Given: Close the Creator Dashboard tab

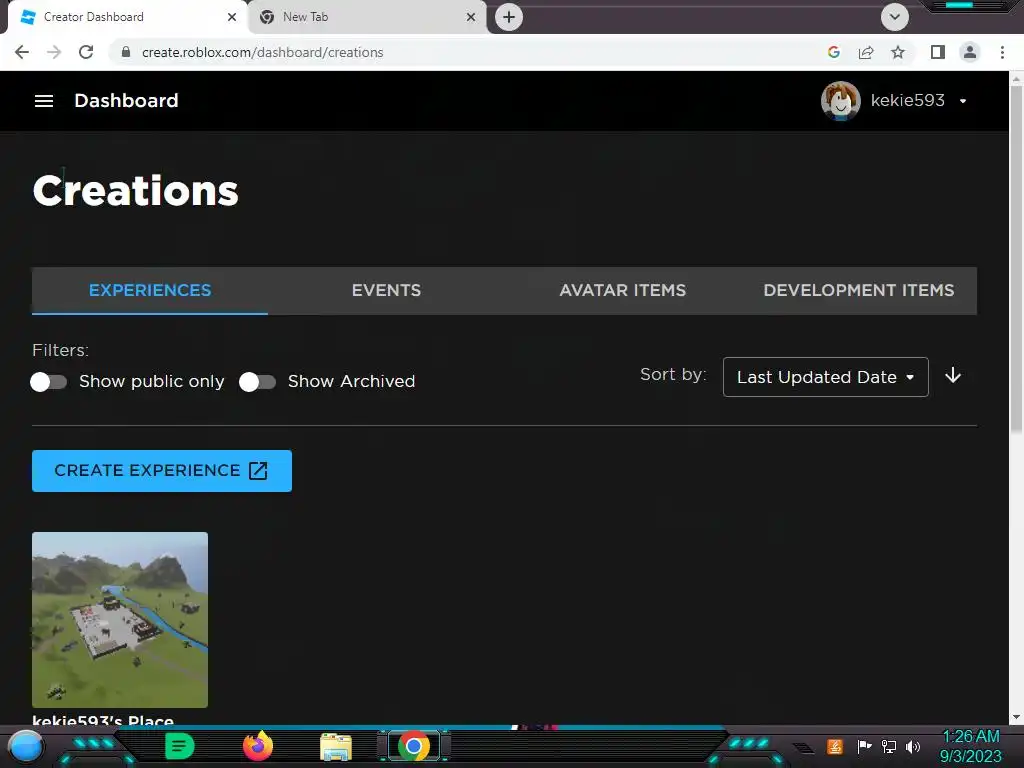Looking at the screenshot, I should tap(232, 17).
